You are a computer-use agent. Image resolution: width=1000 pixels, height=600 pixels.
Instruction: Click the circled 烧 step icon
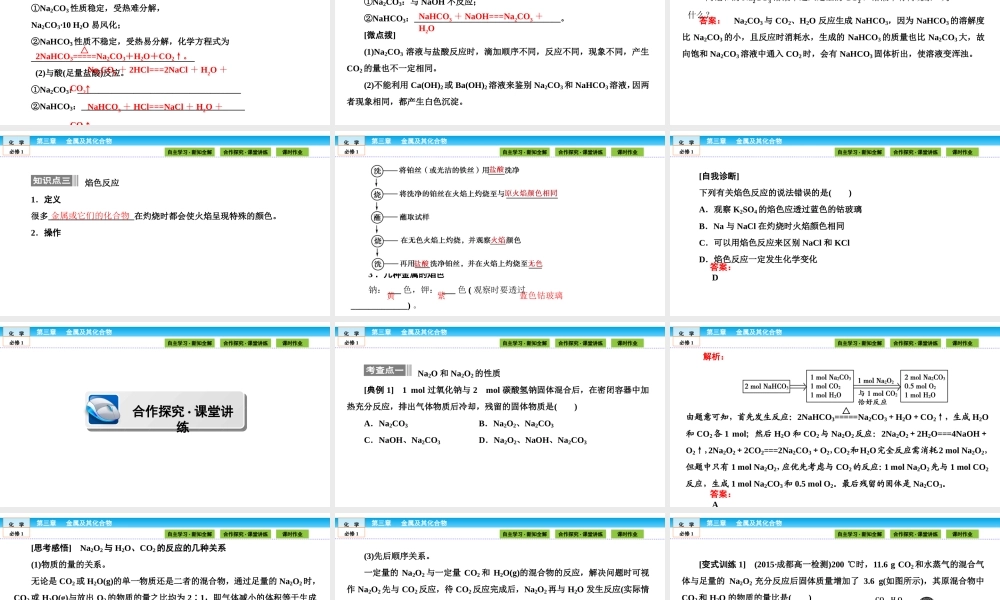tap(376, 194)
